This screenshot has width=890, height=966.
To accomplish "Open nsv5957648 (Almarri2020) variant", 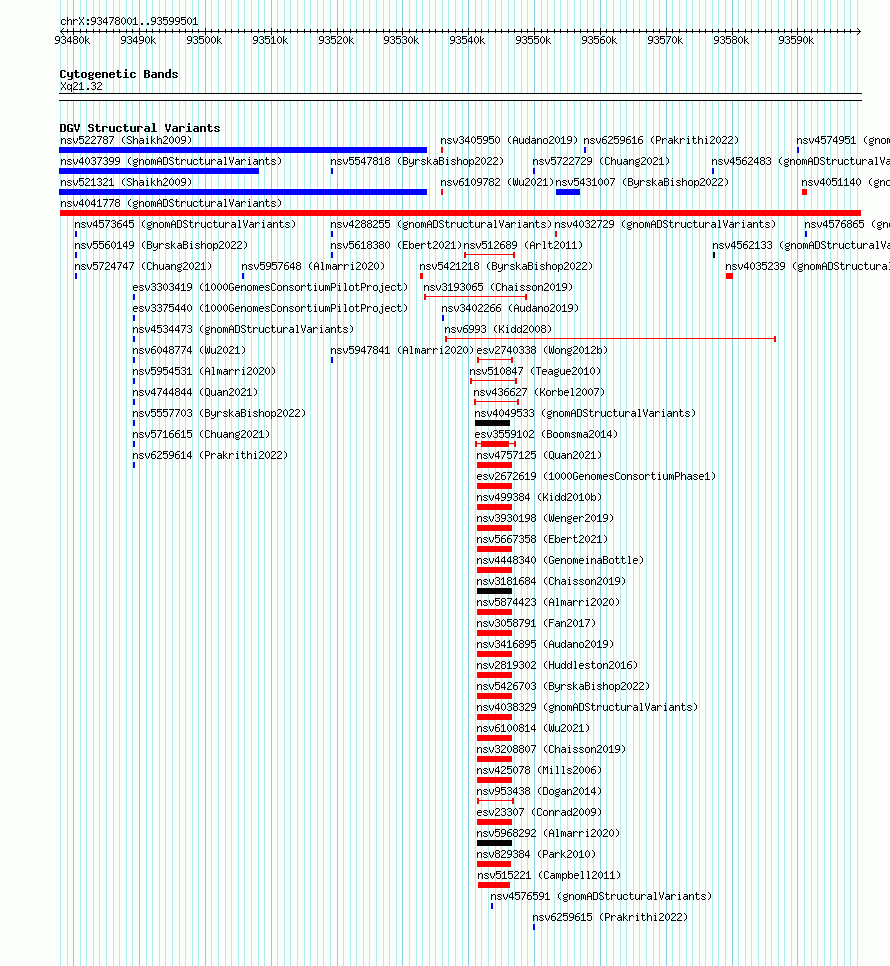I will pos(313,266).
